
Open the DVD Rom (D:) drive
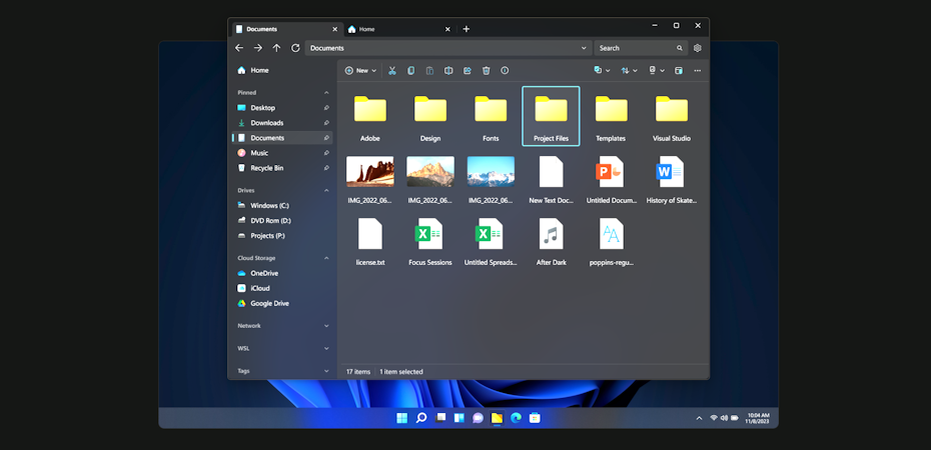pyautogui.click(x=282, y=220)
